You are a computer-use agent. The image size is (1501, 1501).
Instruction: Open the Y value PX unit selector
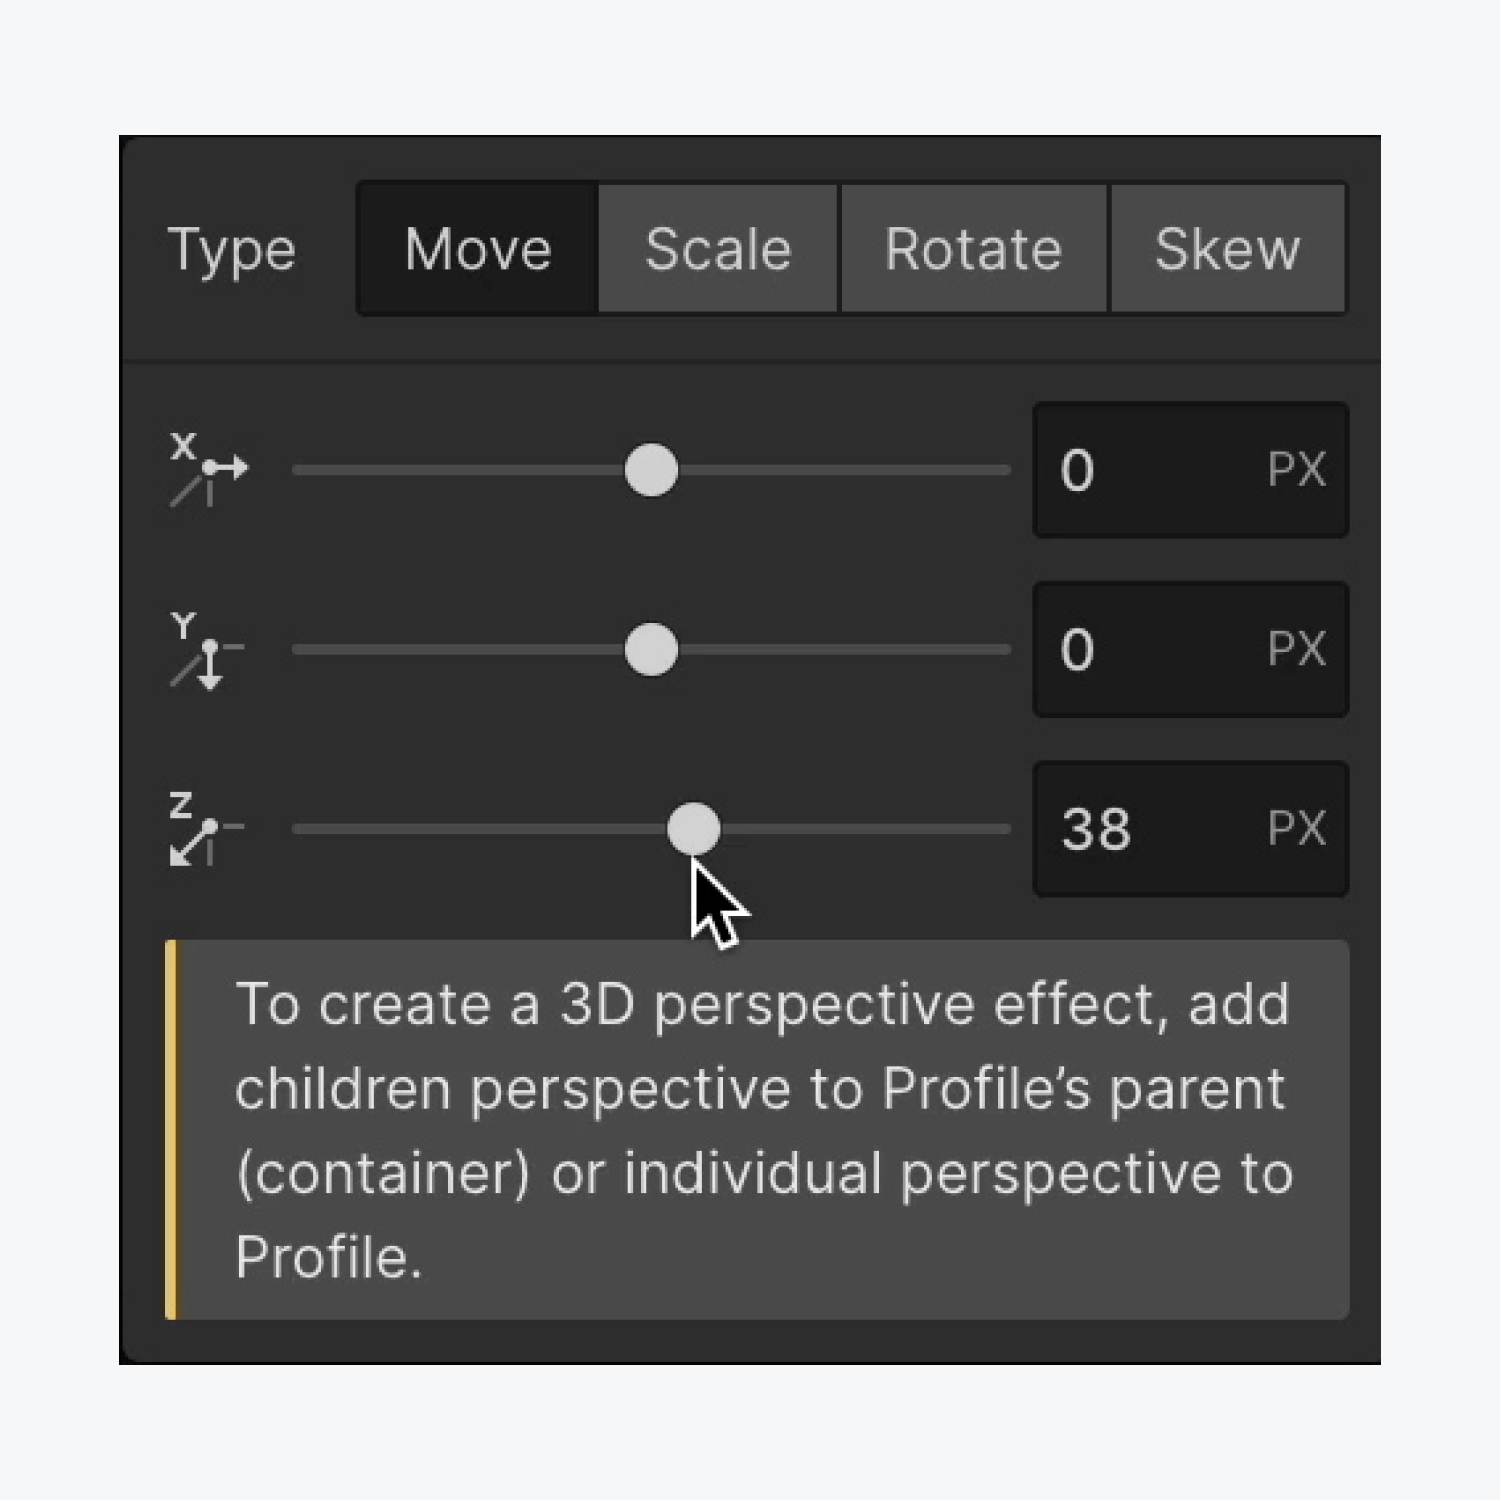point(1296,650)
